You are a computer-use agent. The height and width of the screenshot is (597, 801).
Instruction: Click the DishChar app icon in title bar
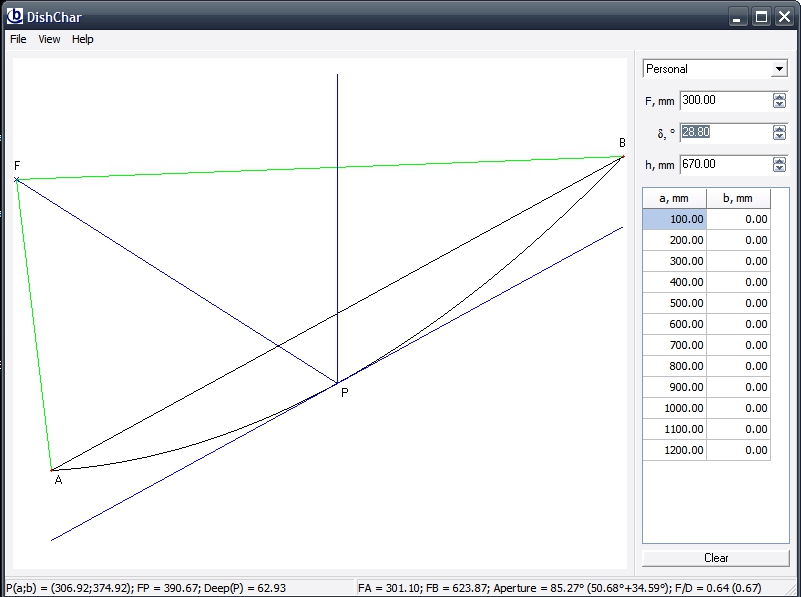[14, 16]
